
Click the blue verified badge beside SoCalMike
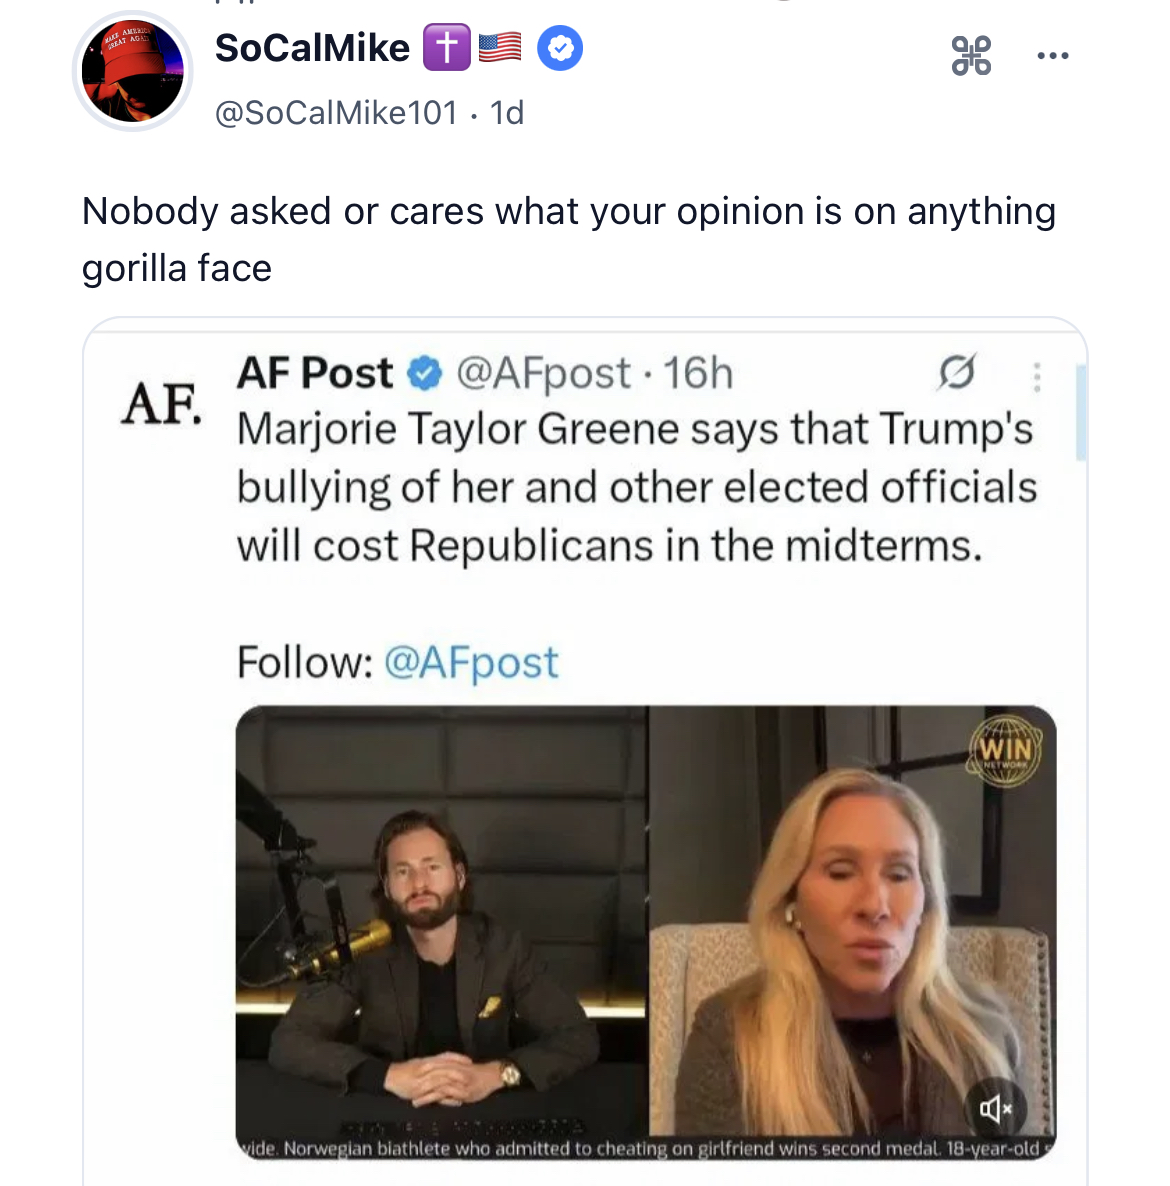pos(560,48)
